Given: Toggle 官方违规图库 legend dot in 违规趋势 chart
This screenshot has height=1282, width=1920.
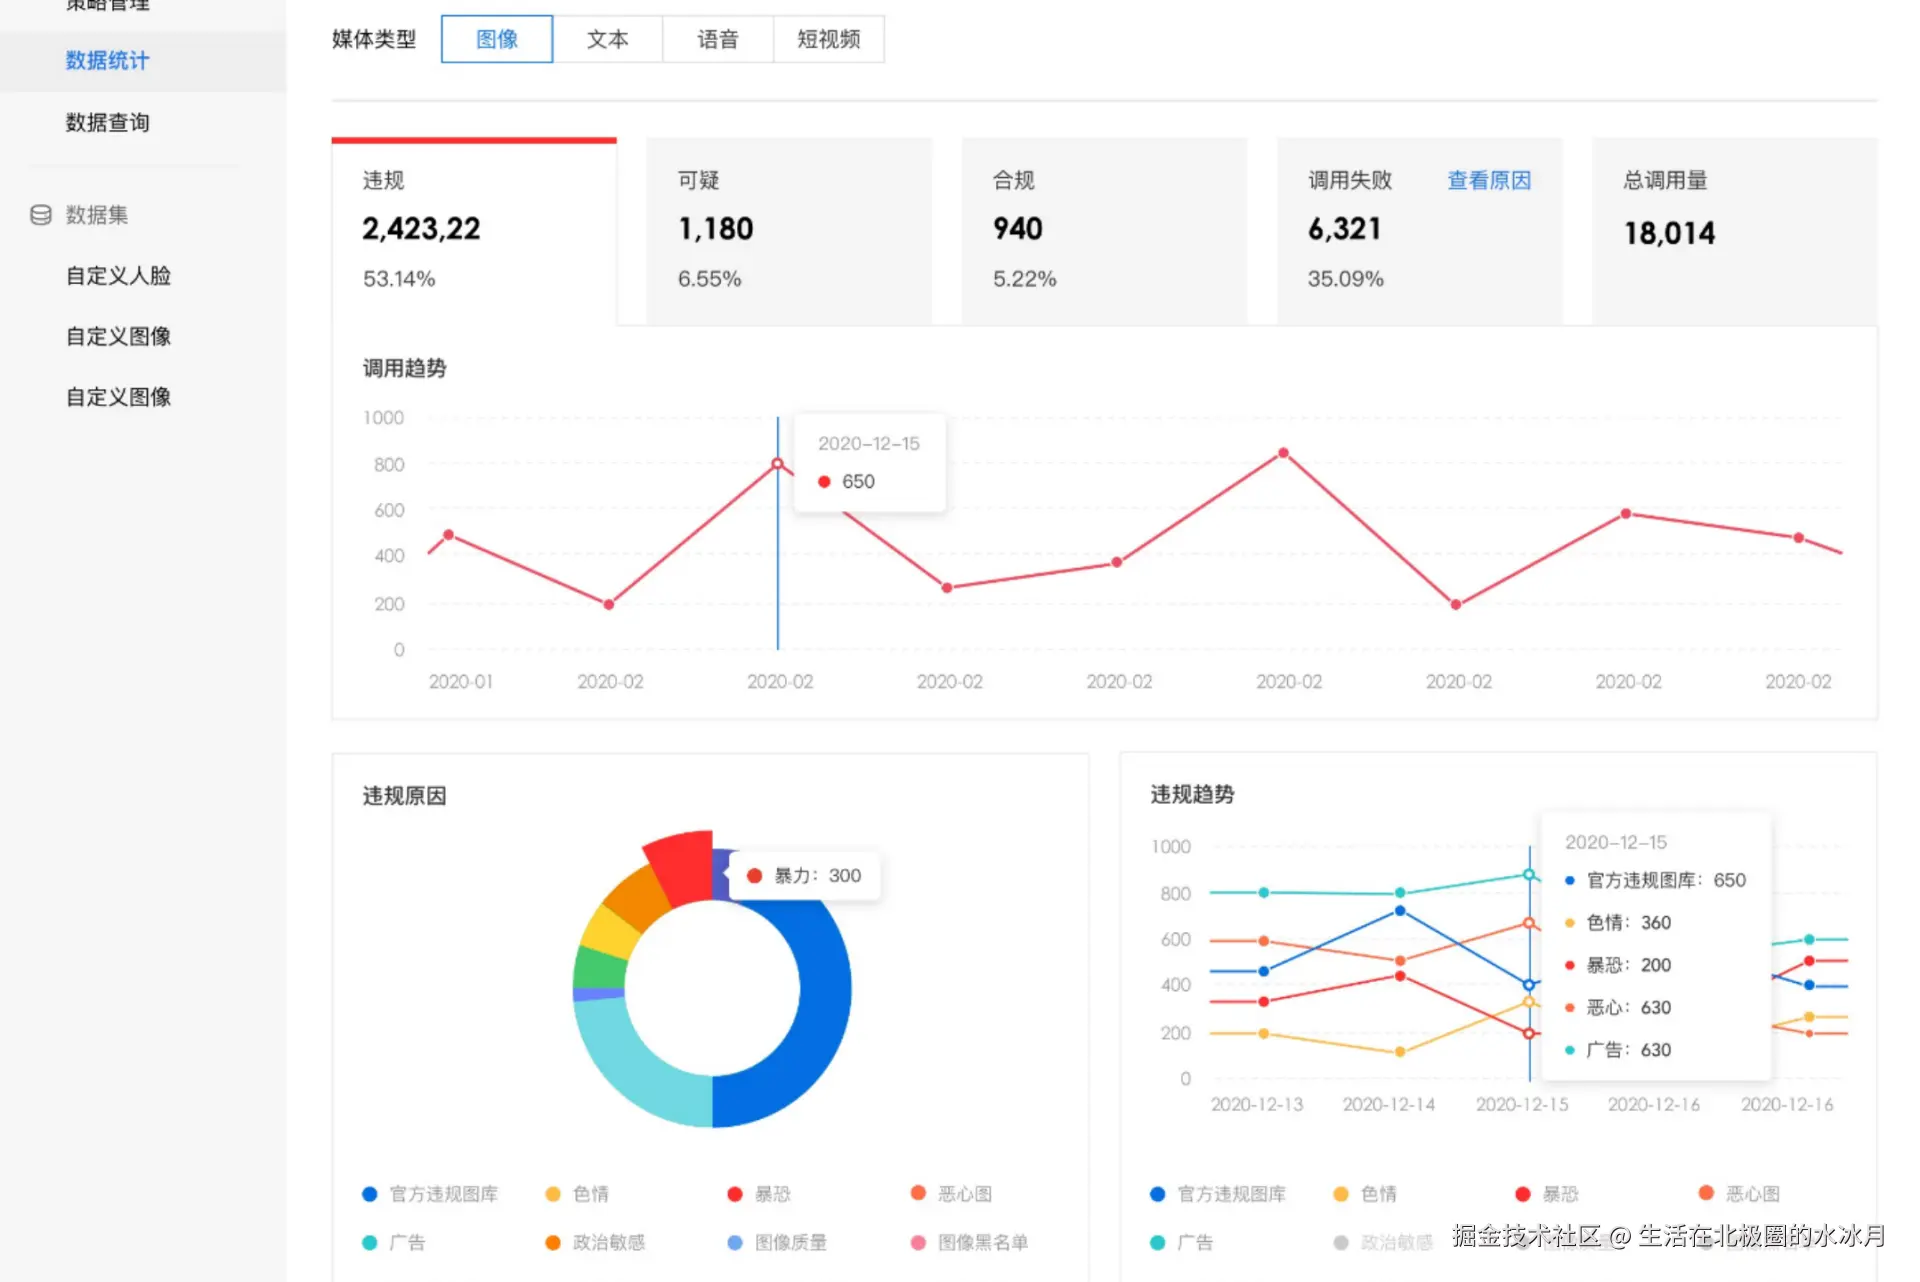Looking at the screenshot, I should point(1157,1194).
